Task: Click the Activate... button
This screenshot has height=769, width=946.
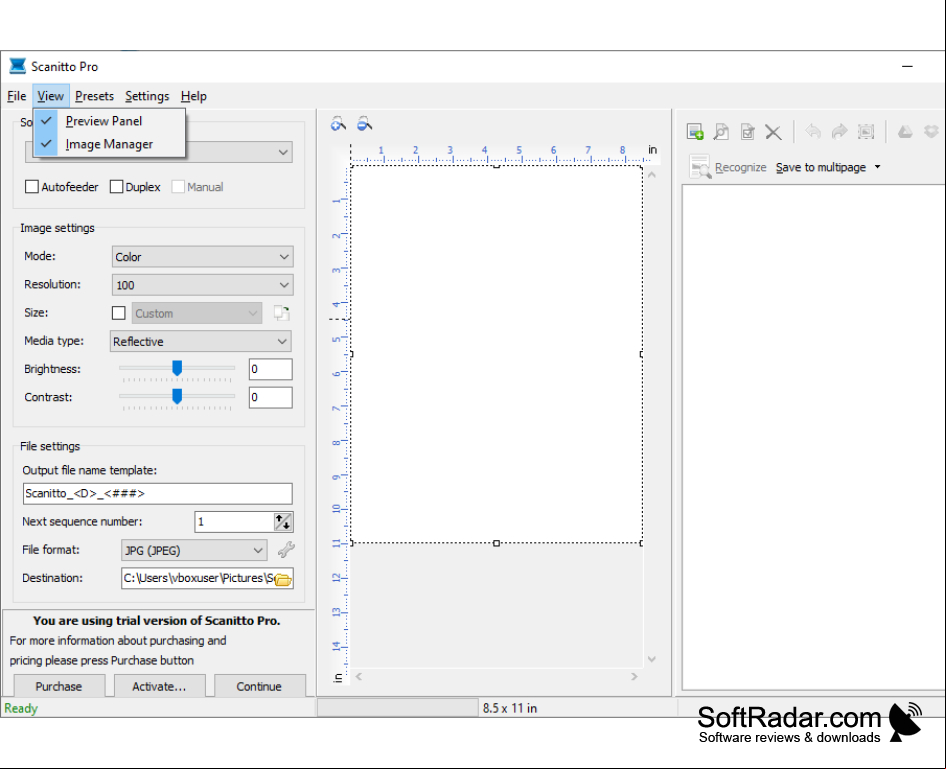Action: [159, 686]
